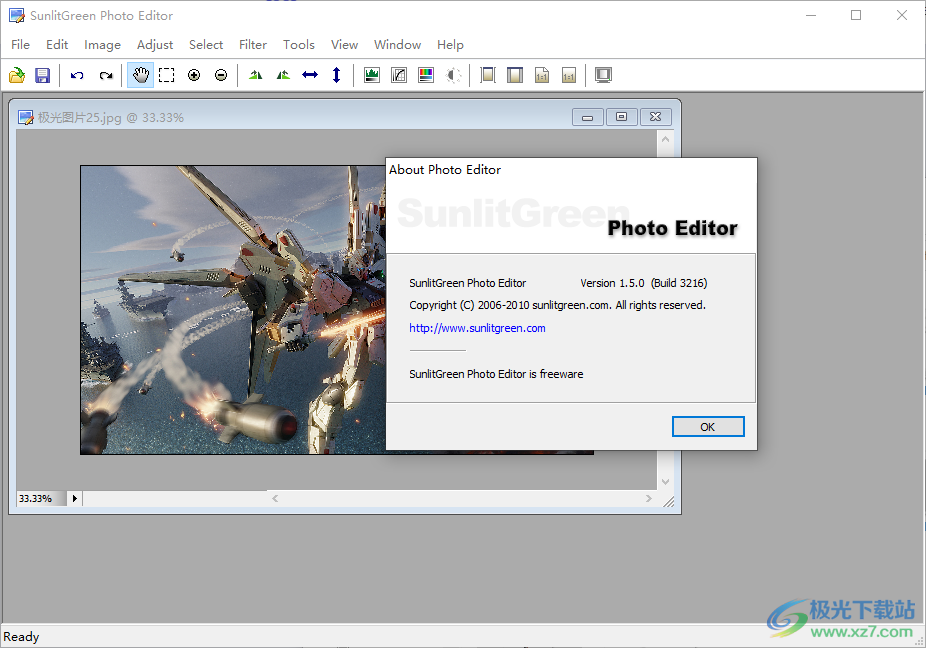Open the Color Balance adjustment
The width and height of the screenshot is (926, 648).
(426, 75)
